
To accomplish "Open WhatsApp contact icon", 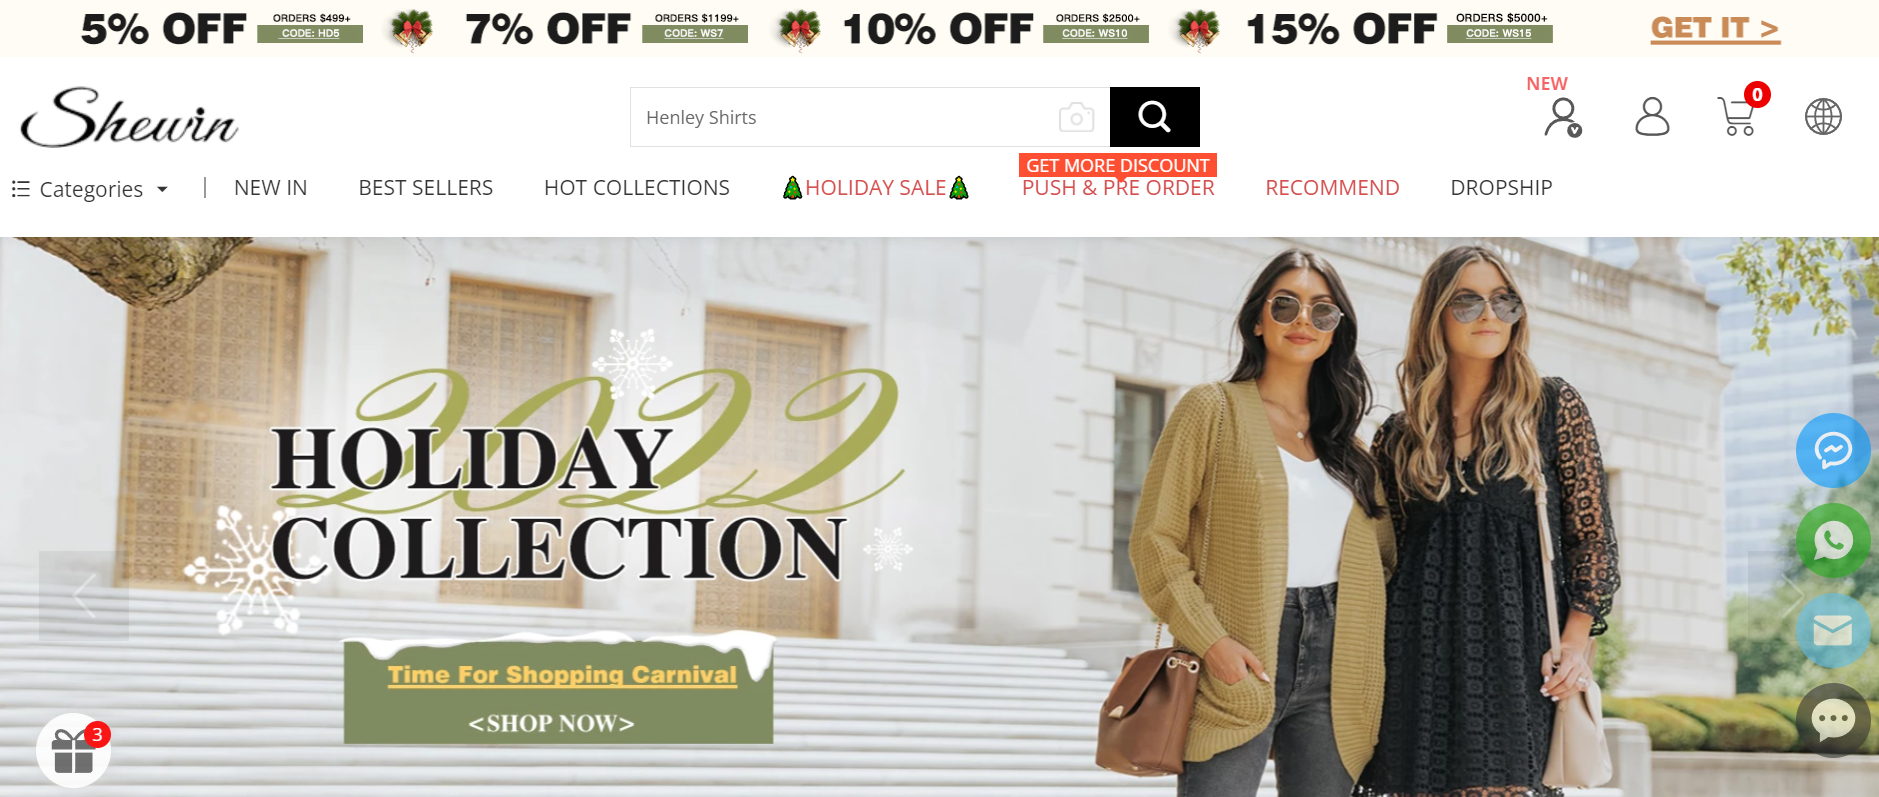I will click(1833, 540).
